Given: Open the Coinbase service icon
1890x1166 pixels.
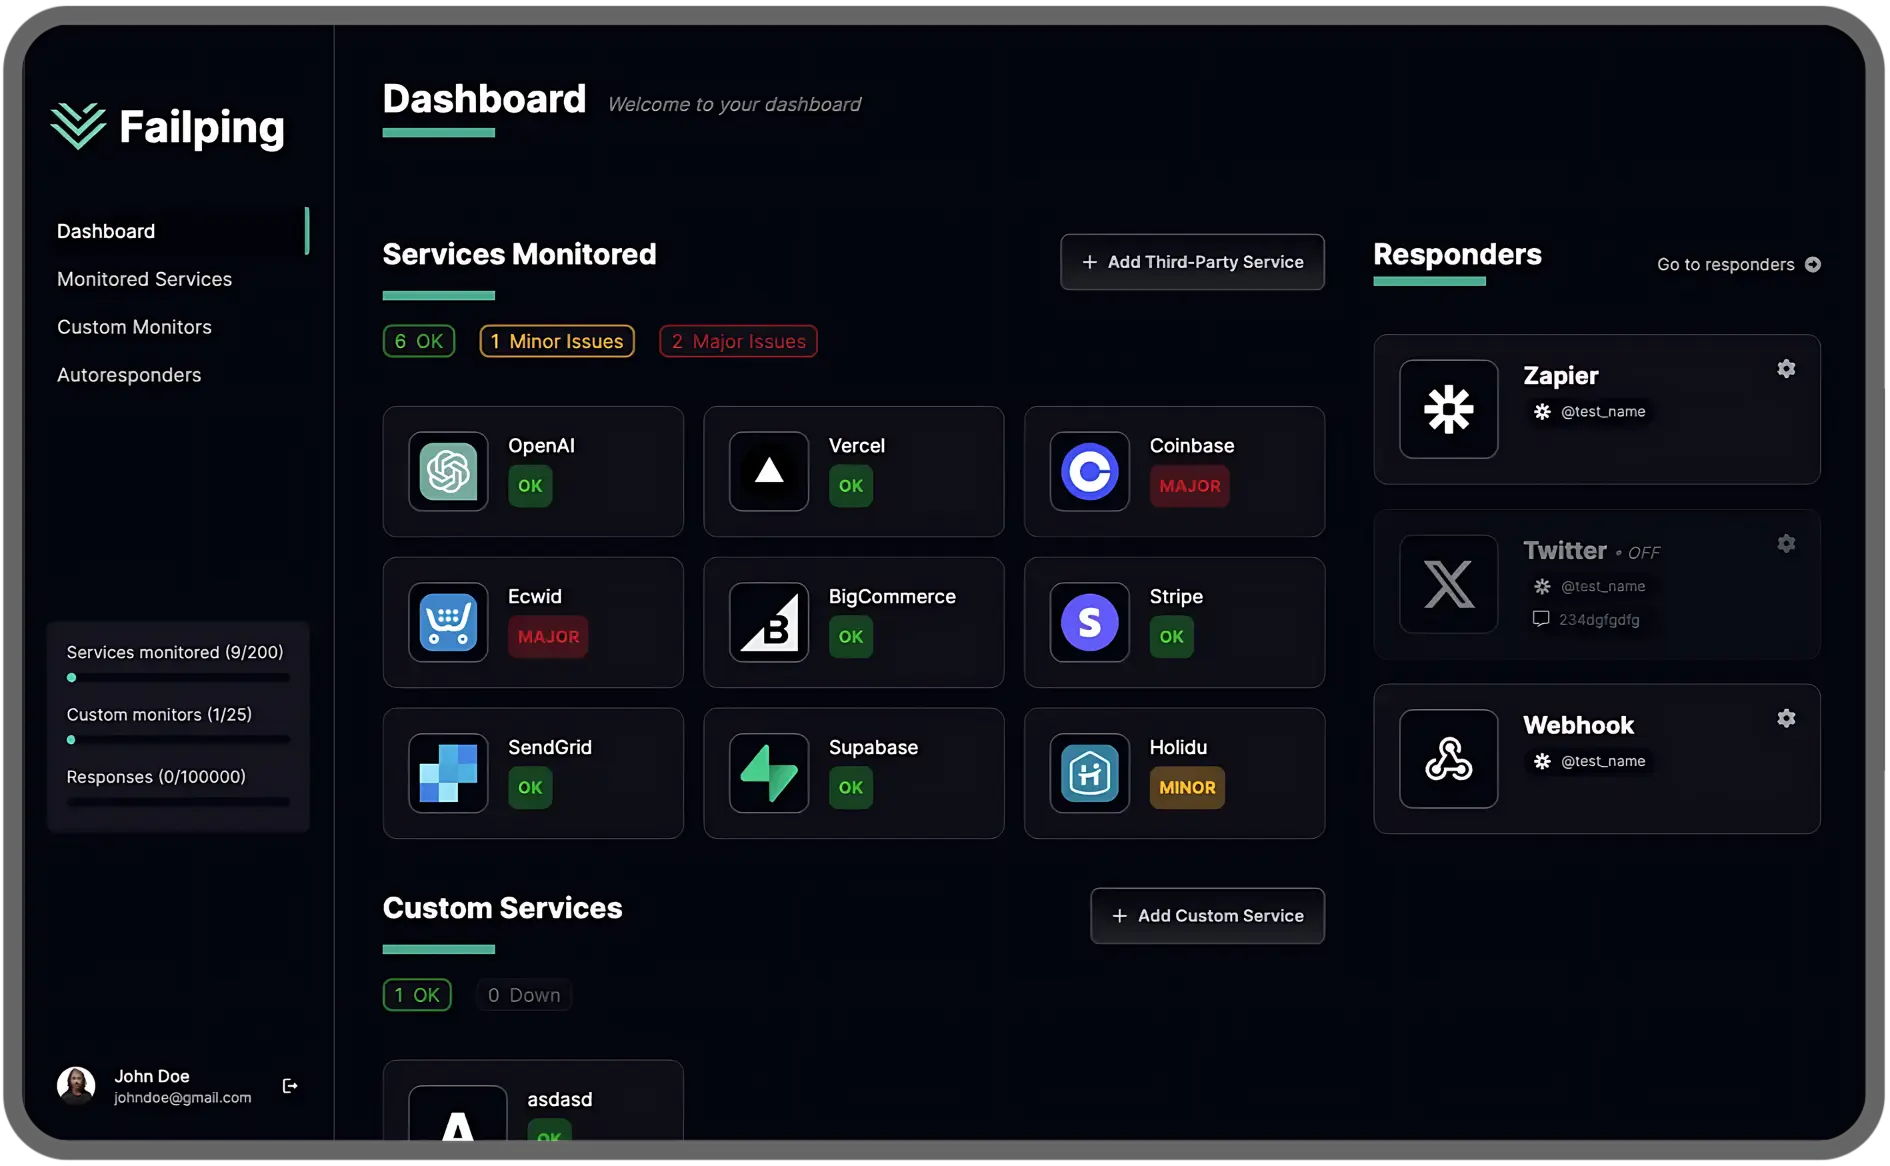Looking at the screenshot, I should click(x=1088, y=471).
